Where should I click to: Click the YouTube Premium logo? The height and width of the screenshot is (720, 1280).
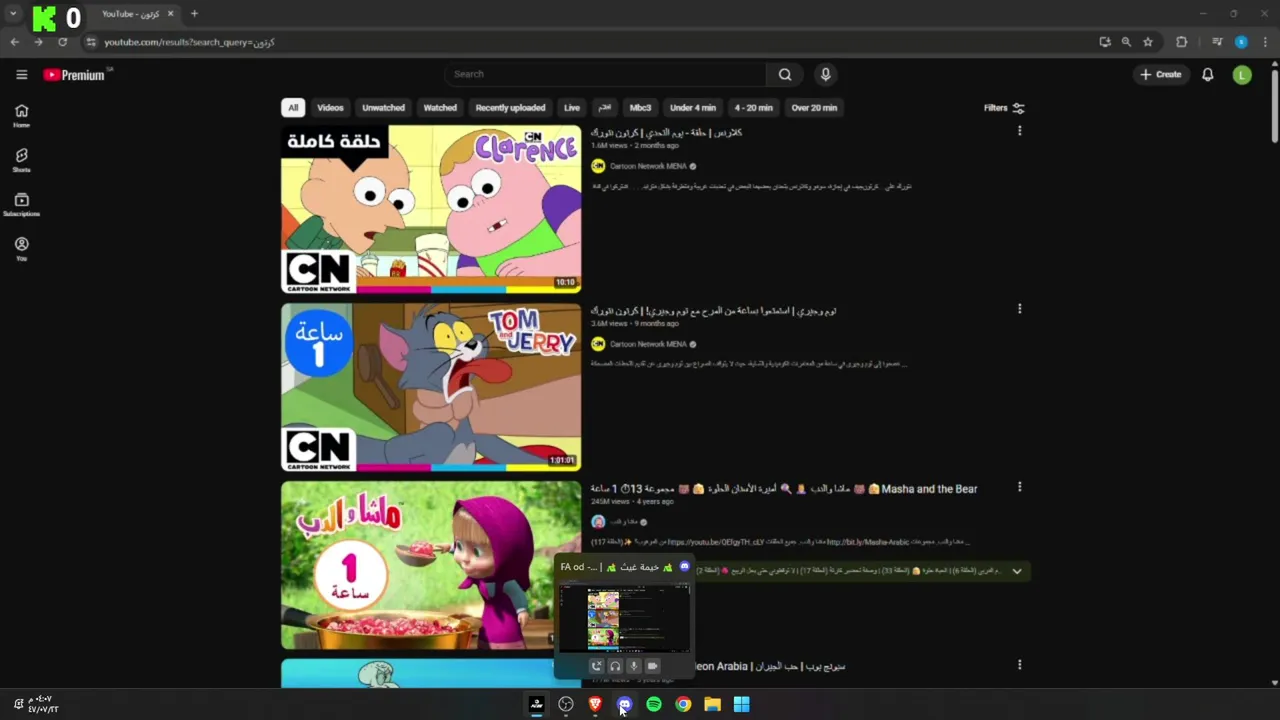point(74,75)
